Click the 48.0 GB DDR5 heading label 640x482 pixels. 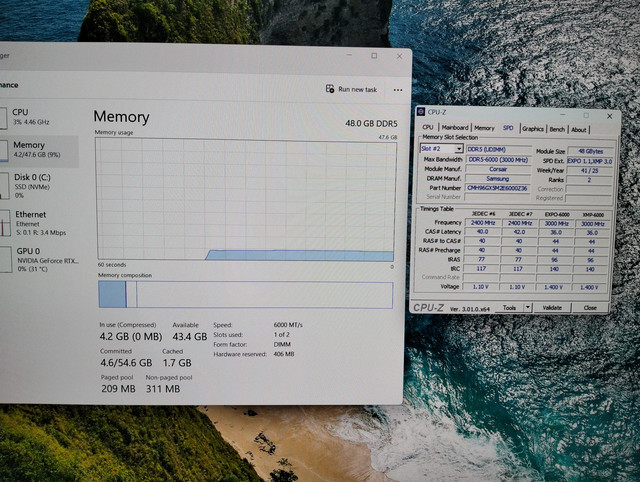(x=371, y=123)
